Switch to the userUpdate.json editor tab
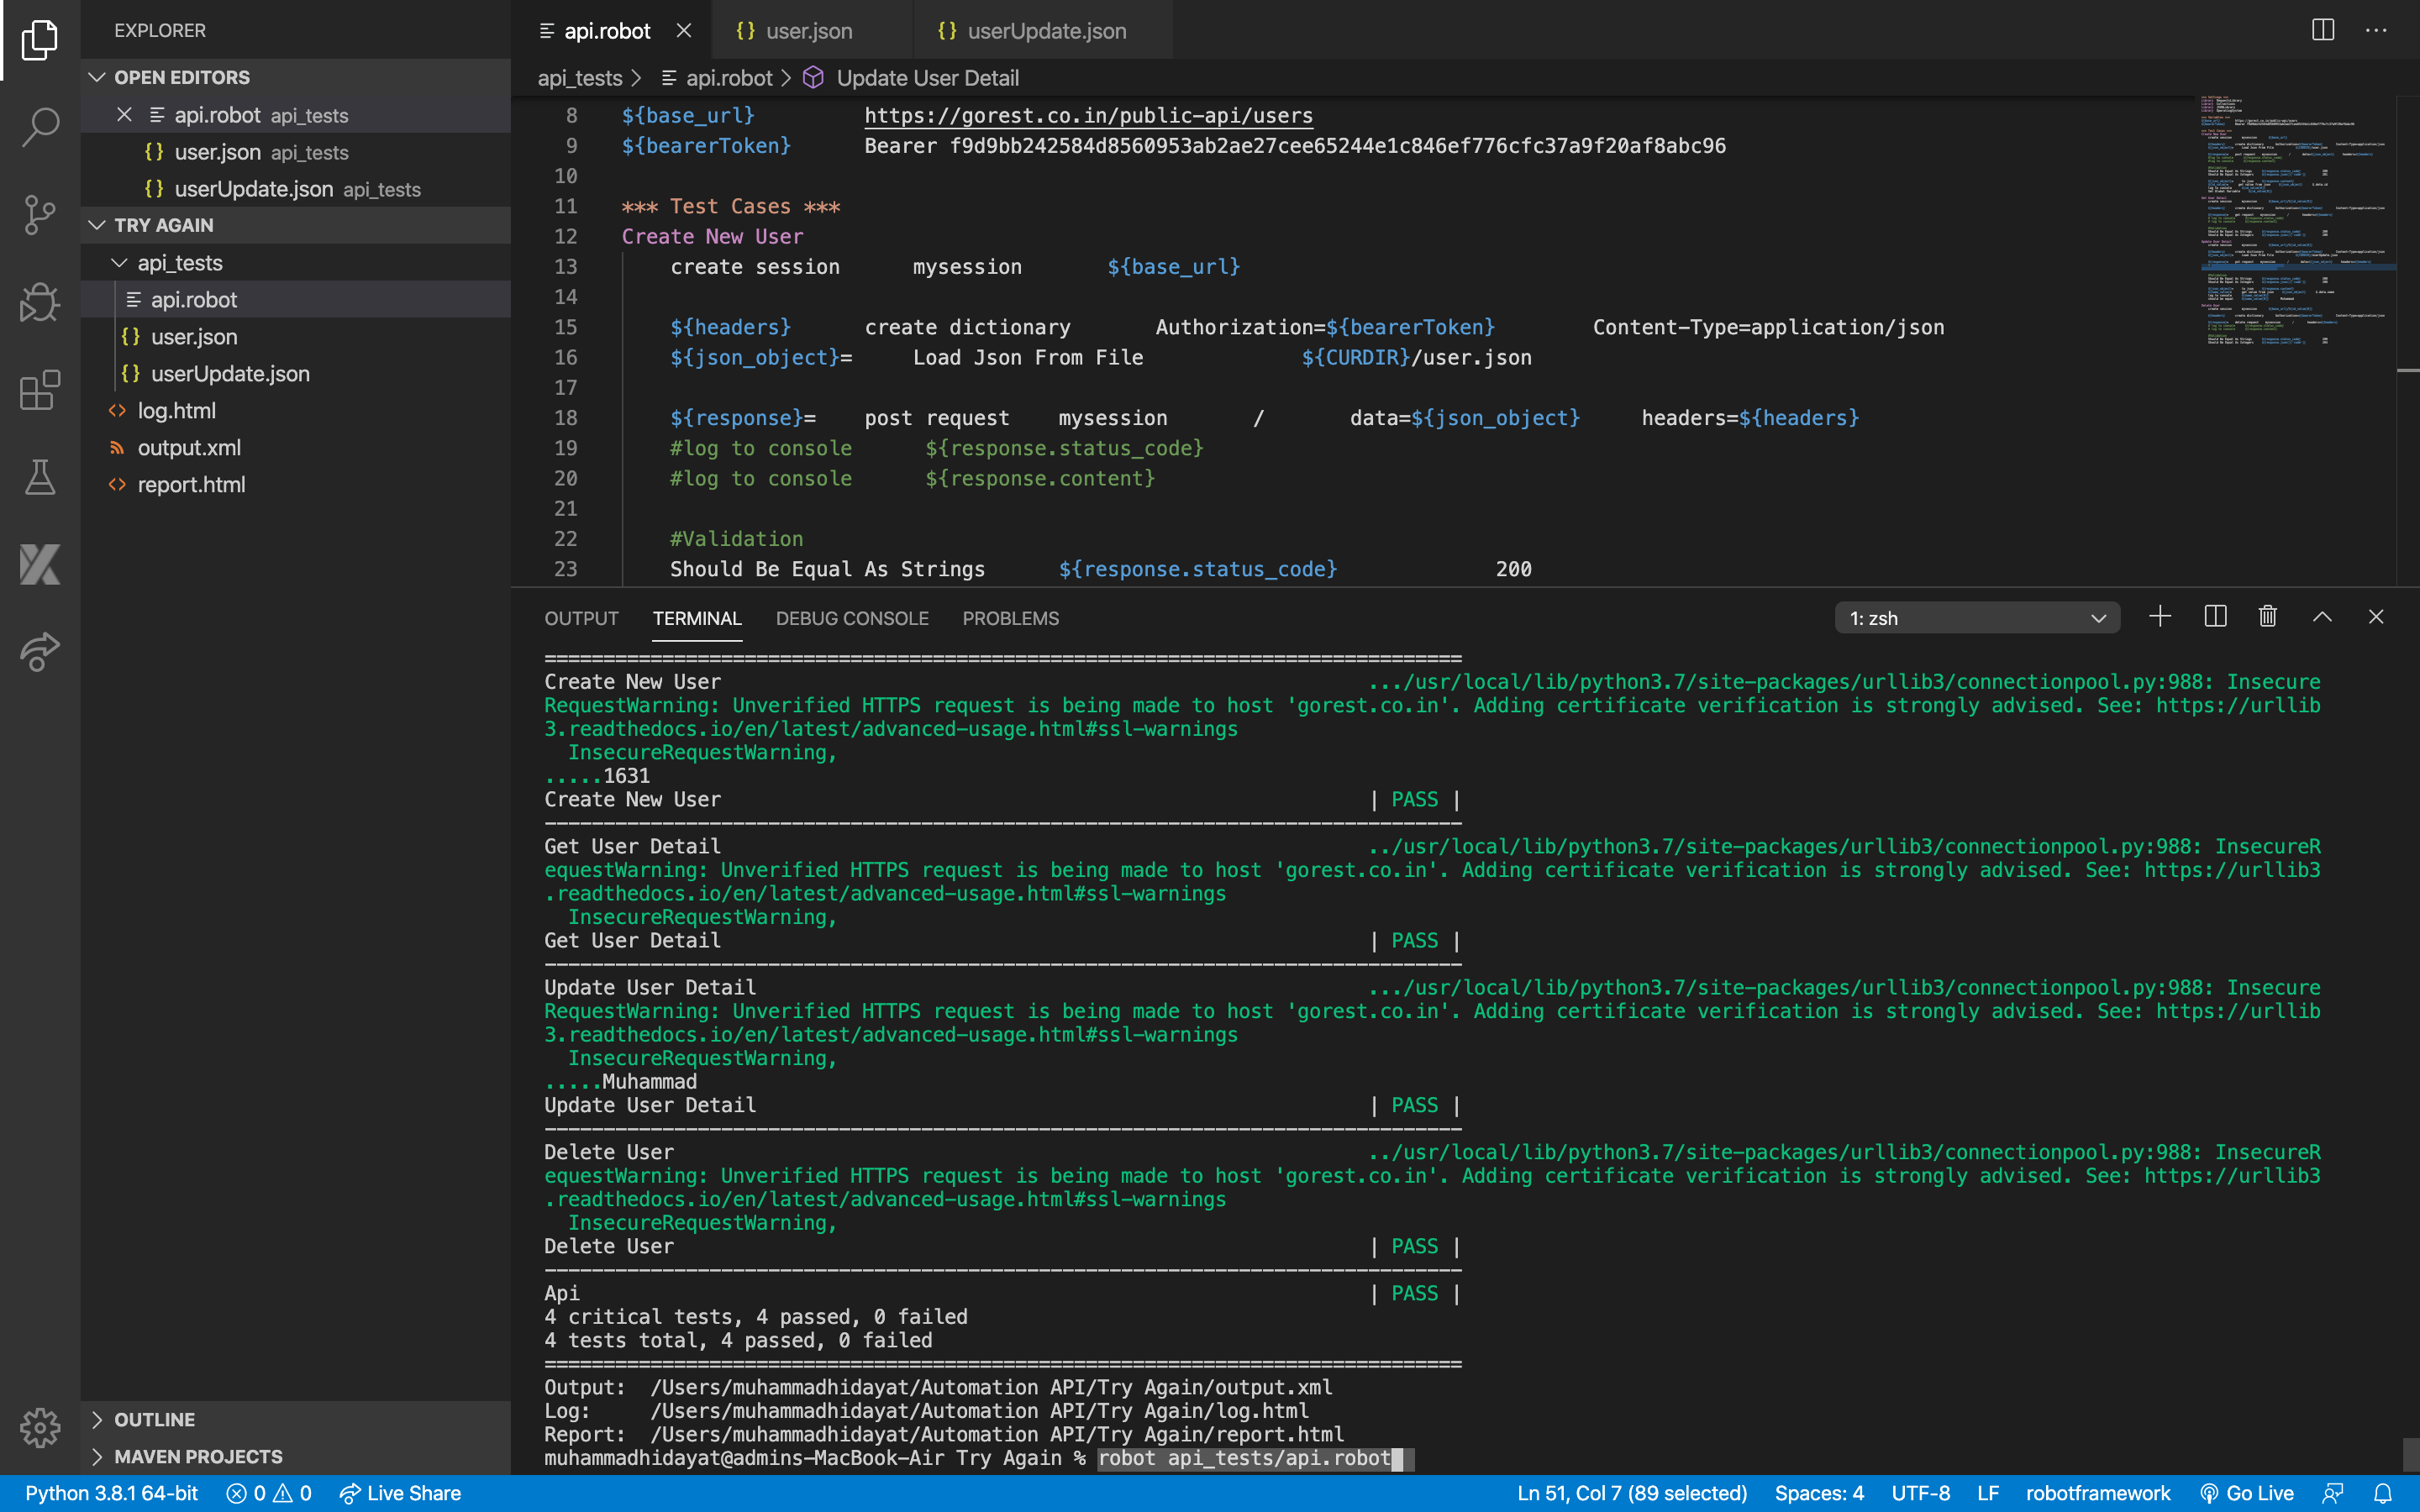2420x1512 pixels. pos(1043,31)
